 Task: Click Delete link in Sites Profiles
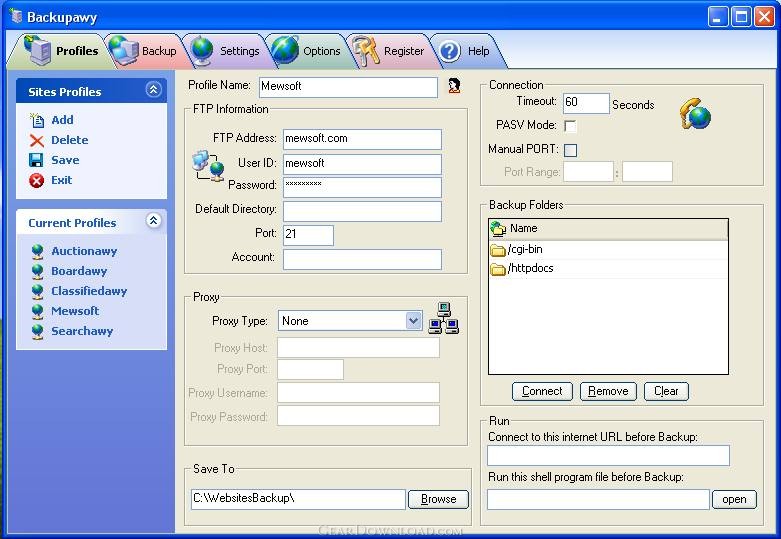[70, 140]
